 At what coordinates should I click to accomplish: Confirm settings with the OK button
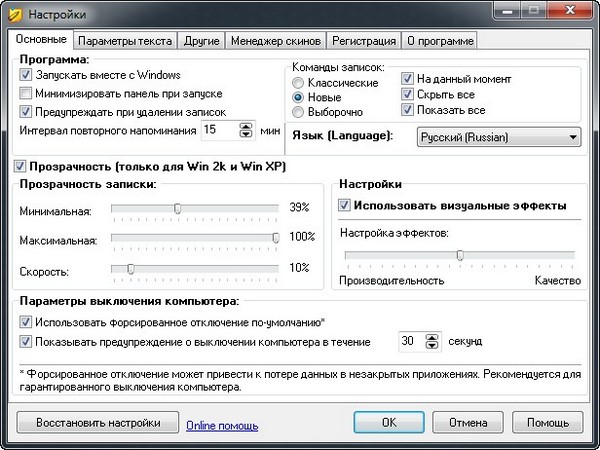point(390,423)
